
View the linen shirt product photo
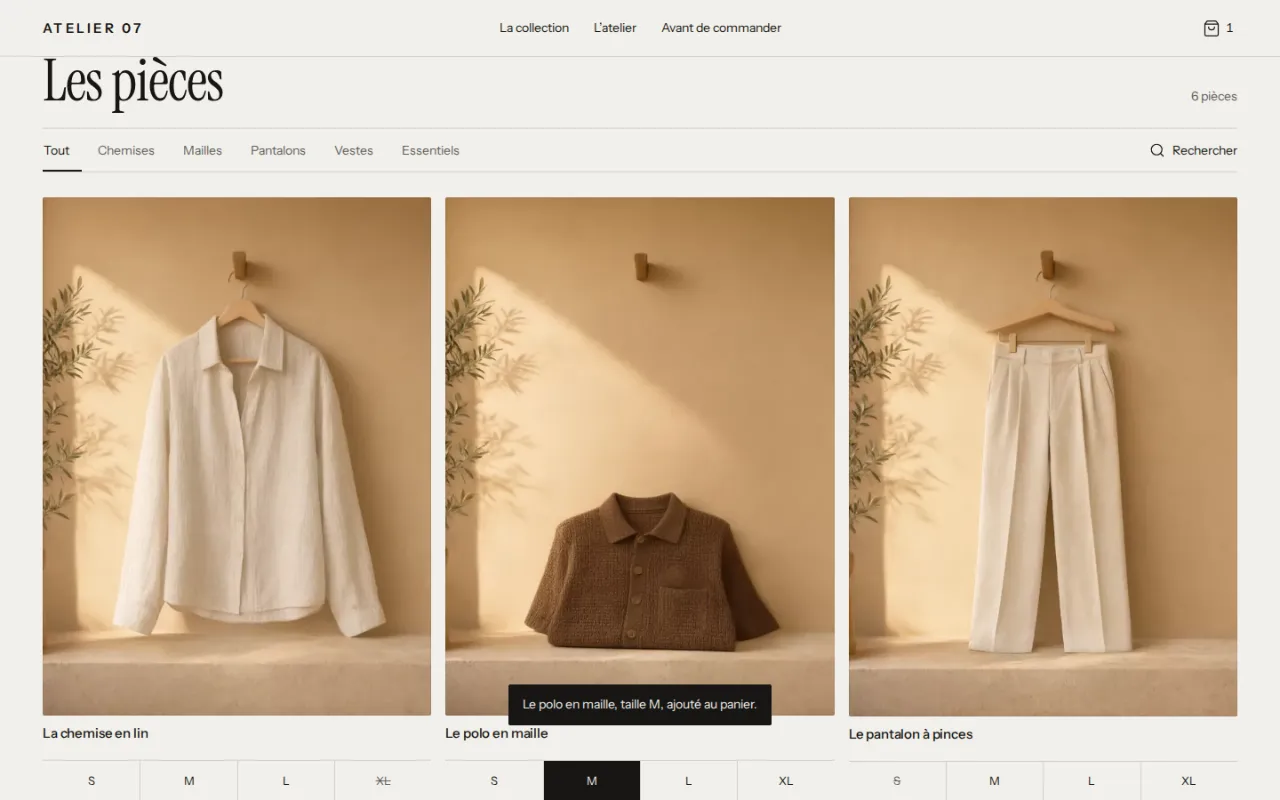coord(237,456)
